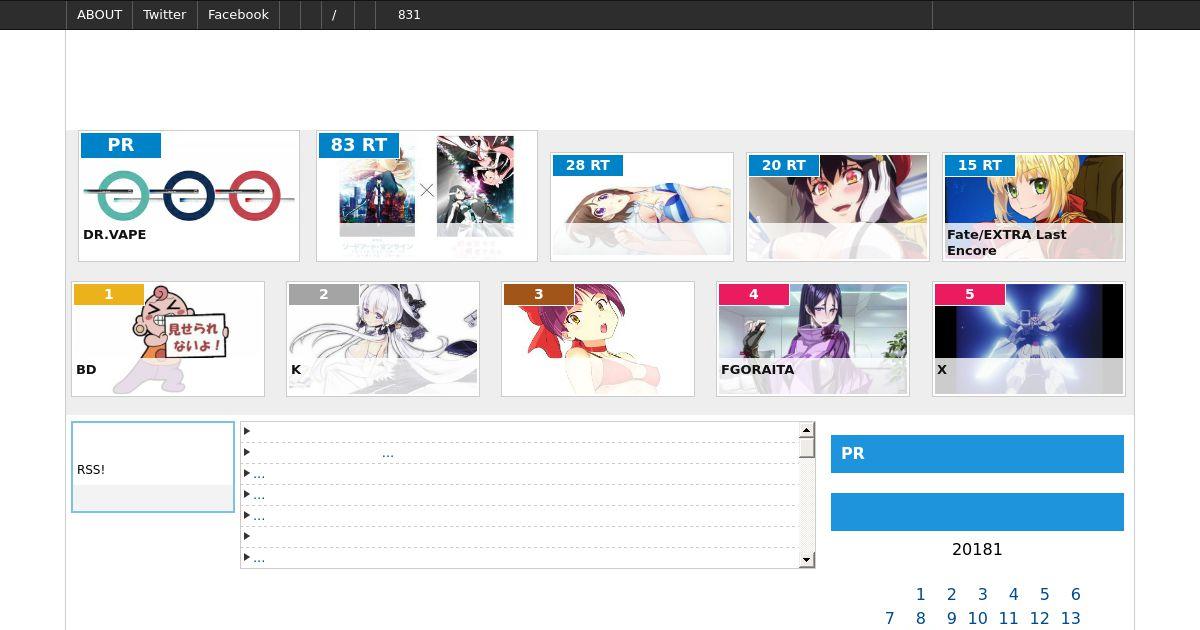The image size is (1200, 630).
Task: Open the Fate/EXTRA Last Encore card
Action: (1034, 207)
